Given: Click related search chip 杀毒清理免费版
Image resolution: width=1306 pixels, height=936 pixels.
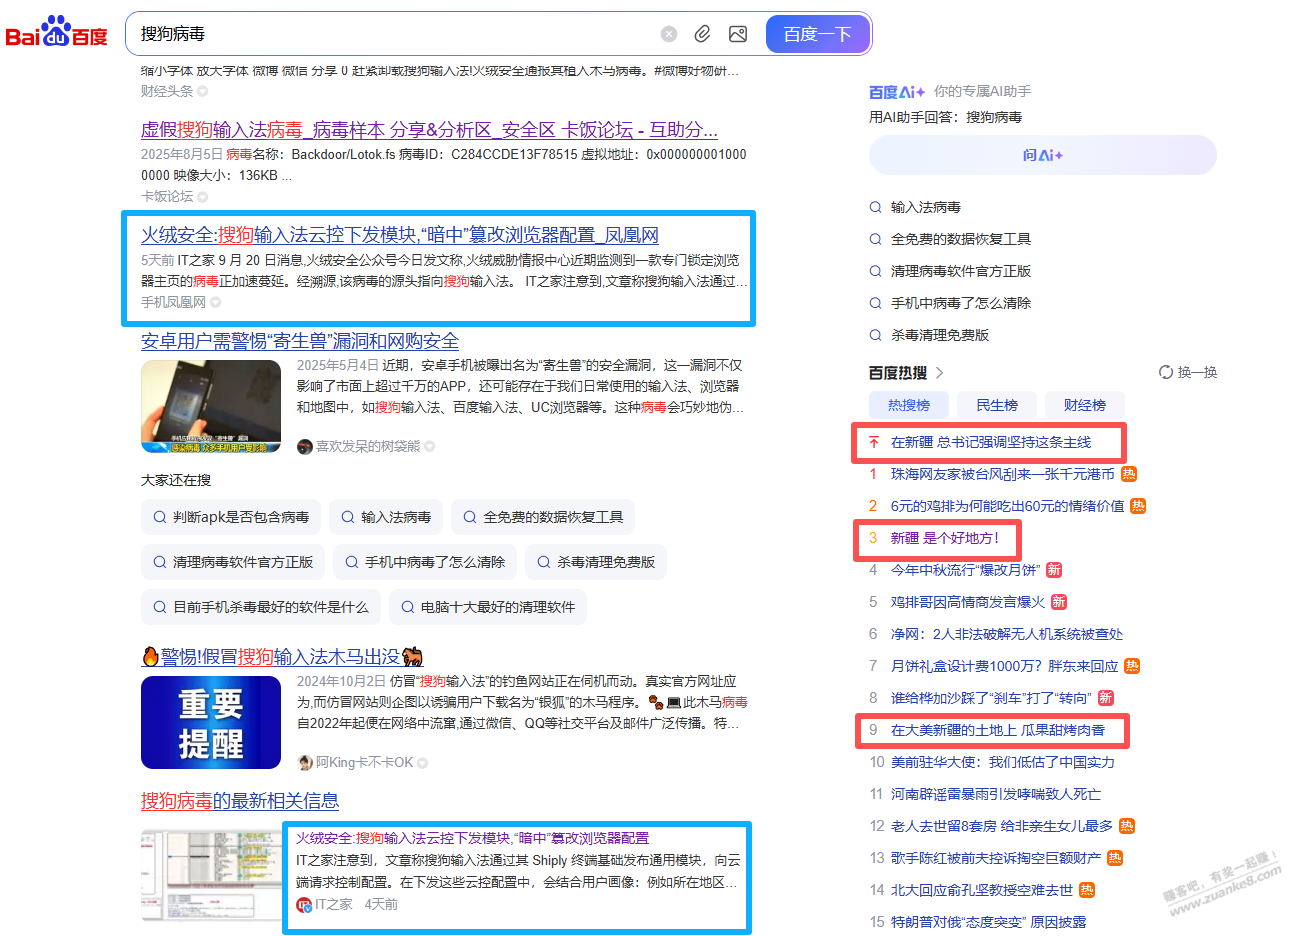Looking at the screenshot, I should pyautogui.click(x=596, y=562).
